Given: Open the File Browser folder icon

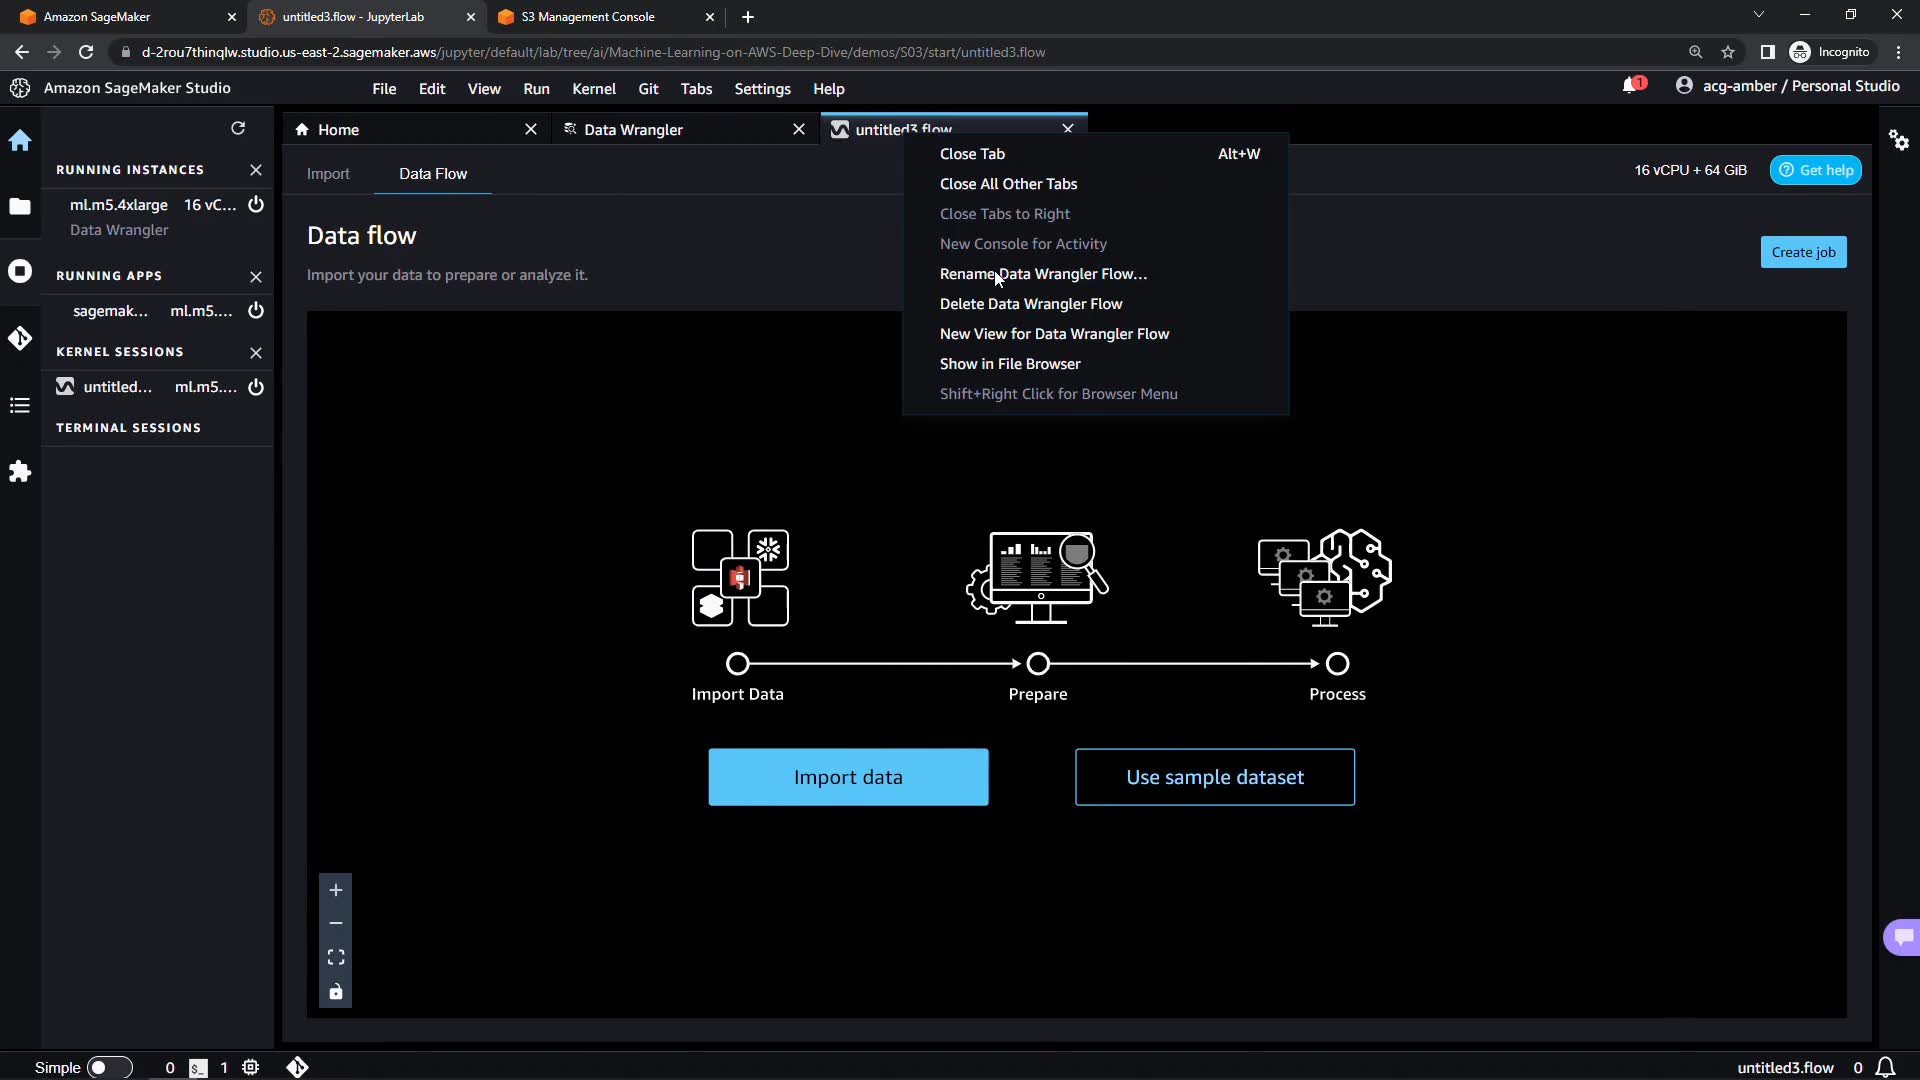Looking at the screenshot, I should click(20, 206).
